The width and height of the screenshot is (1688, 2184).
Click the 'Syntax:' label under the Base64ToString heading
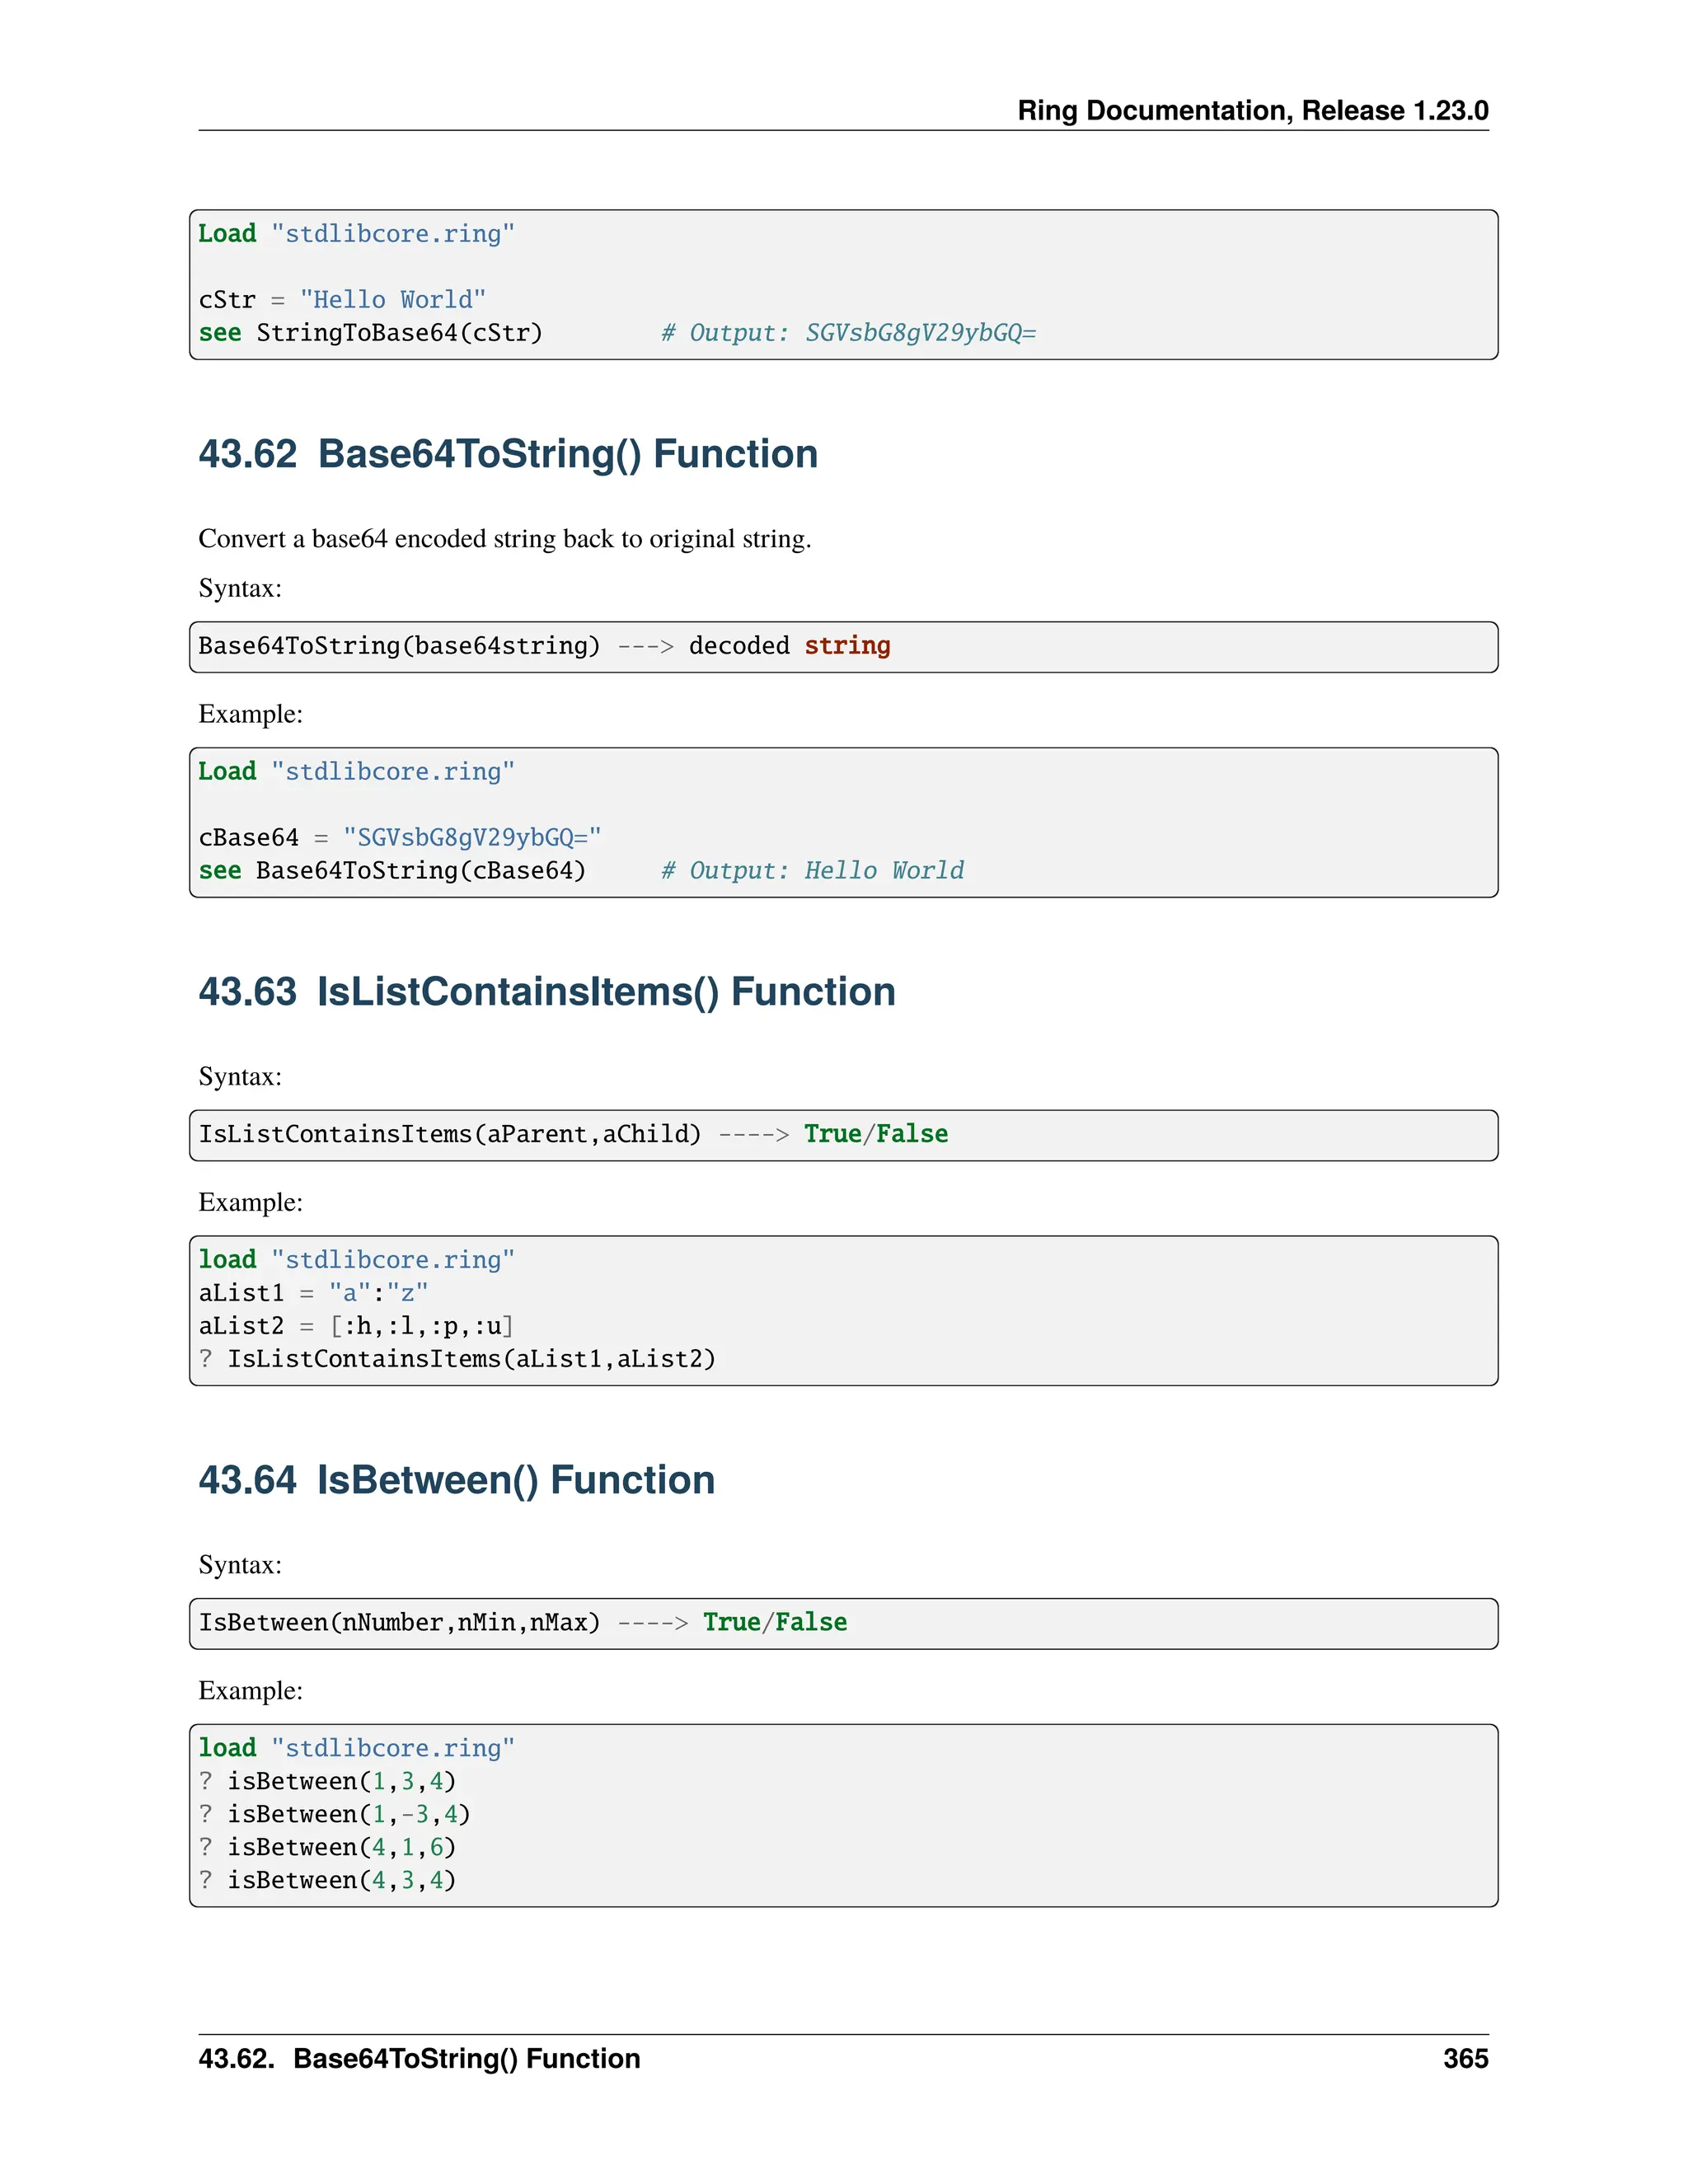click(x=240, y=588)
